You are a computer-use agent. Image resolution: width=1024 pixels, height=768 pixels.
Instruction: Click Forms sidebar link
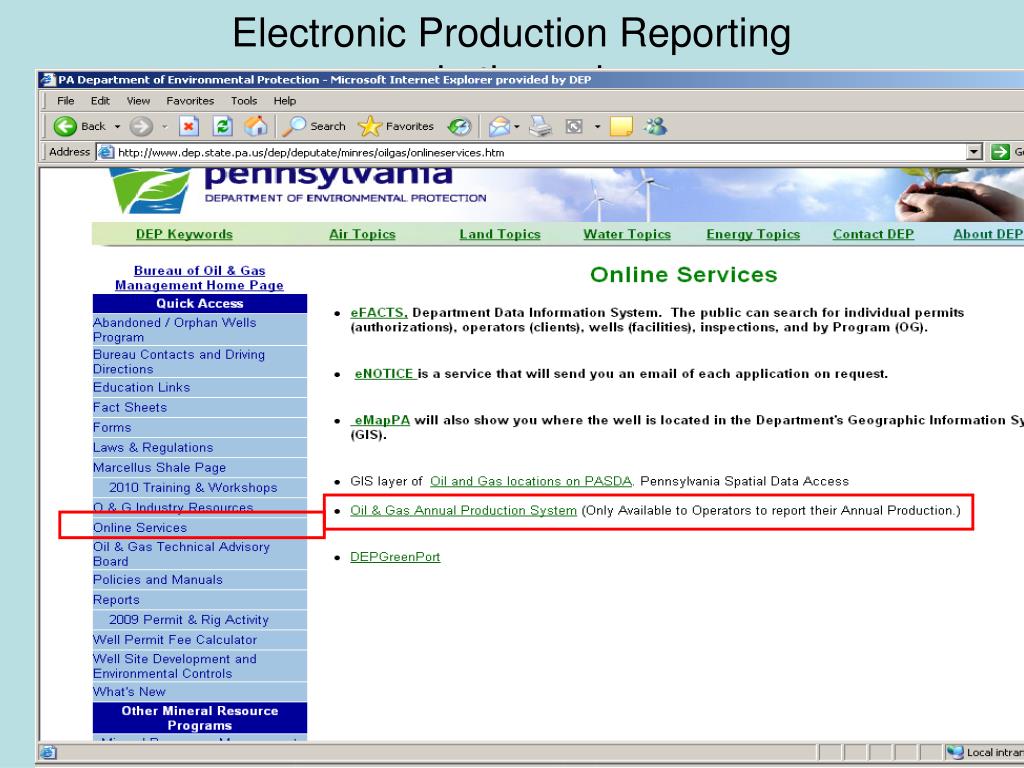tap(112, 427)
